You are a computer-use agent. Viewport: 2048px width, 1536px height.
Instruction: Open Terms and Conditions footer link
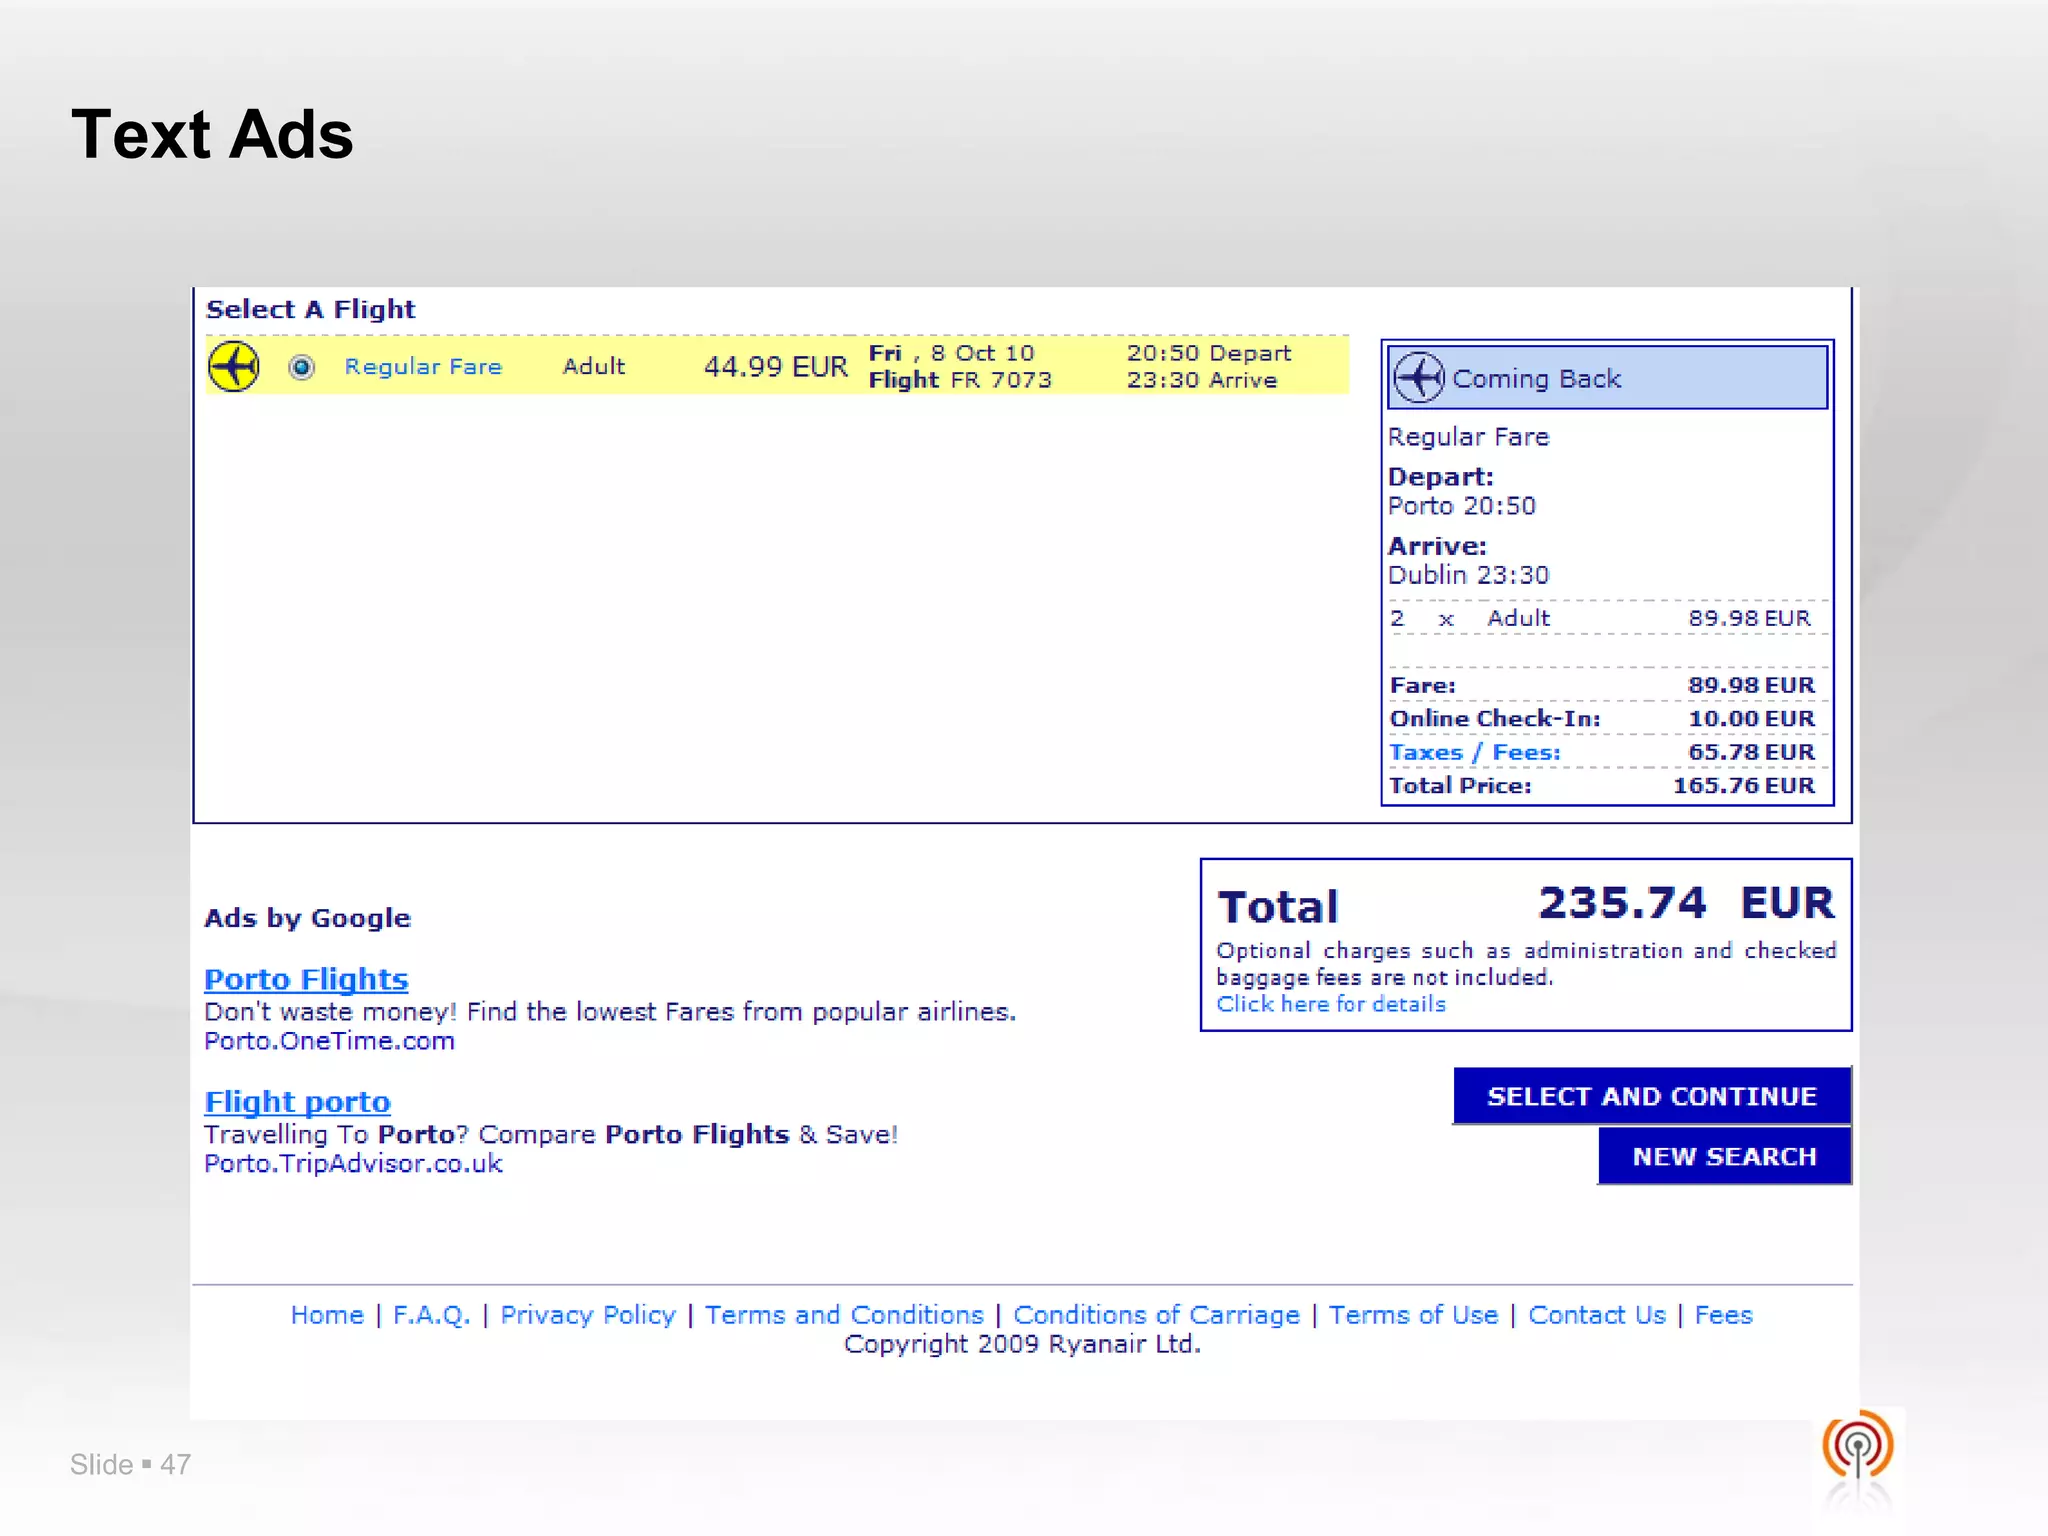point(844,1315)
